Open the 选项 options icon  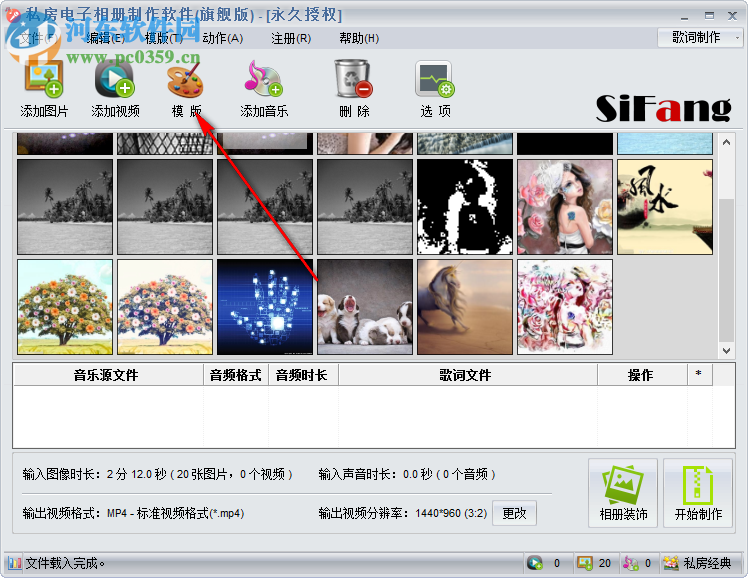pyautogui.click(x=435, y=79)
